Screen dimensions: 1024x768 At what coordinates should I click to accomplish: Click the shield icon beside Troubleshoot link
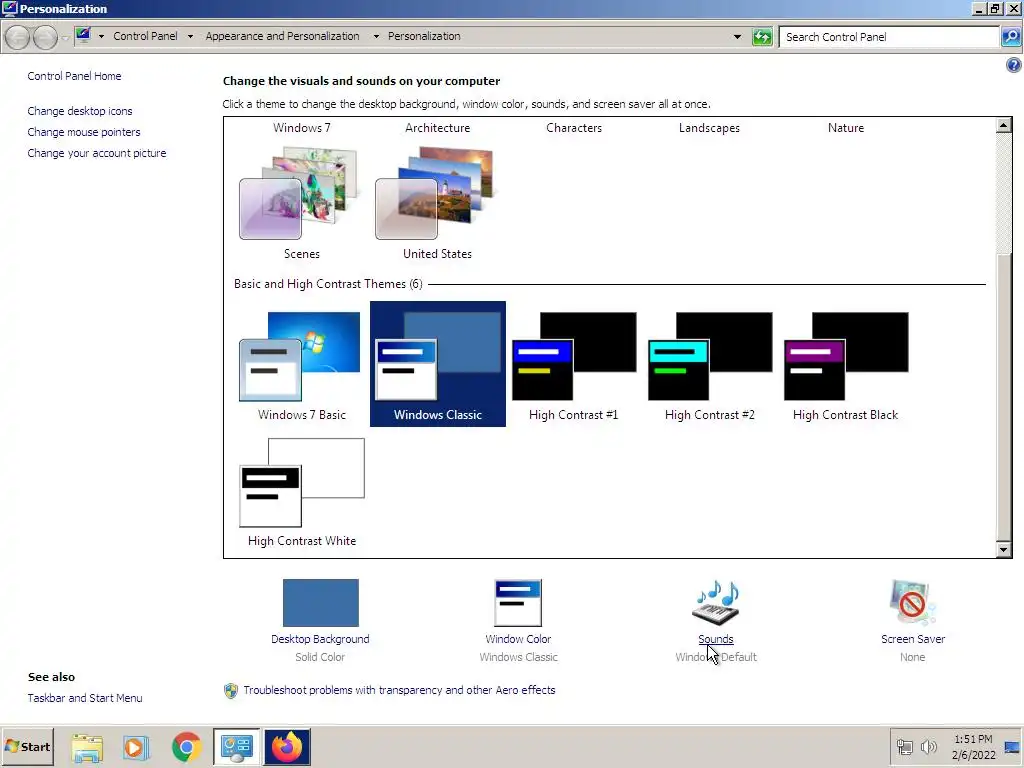[x=231, y=690]
